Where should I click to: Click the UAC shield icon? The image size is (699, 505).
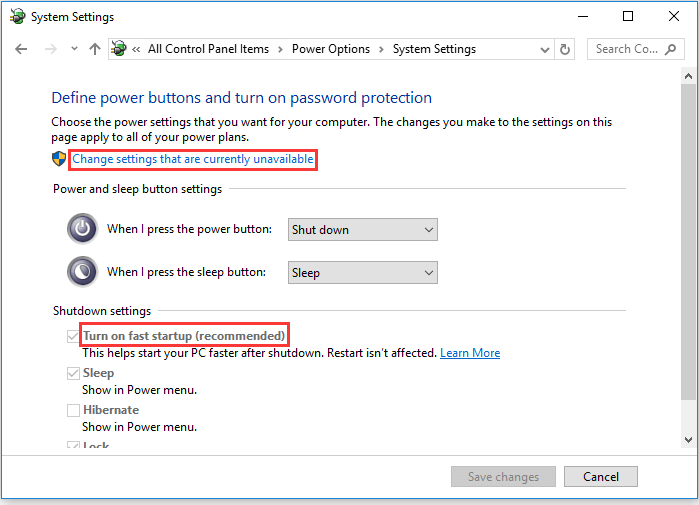[x=59, y=159]
